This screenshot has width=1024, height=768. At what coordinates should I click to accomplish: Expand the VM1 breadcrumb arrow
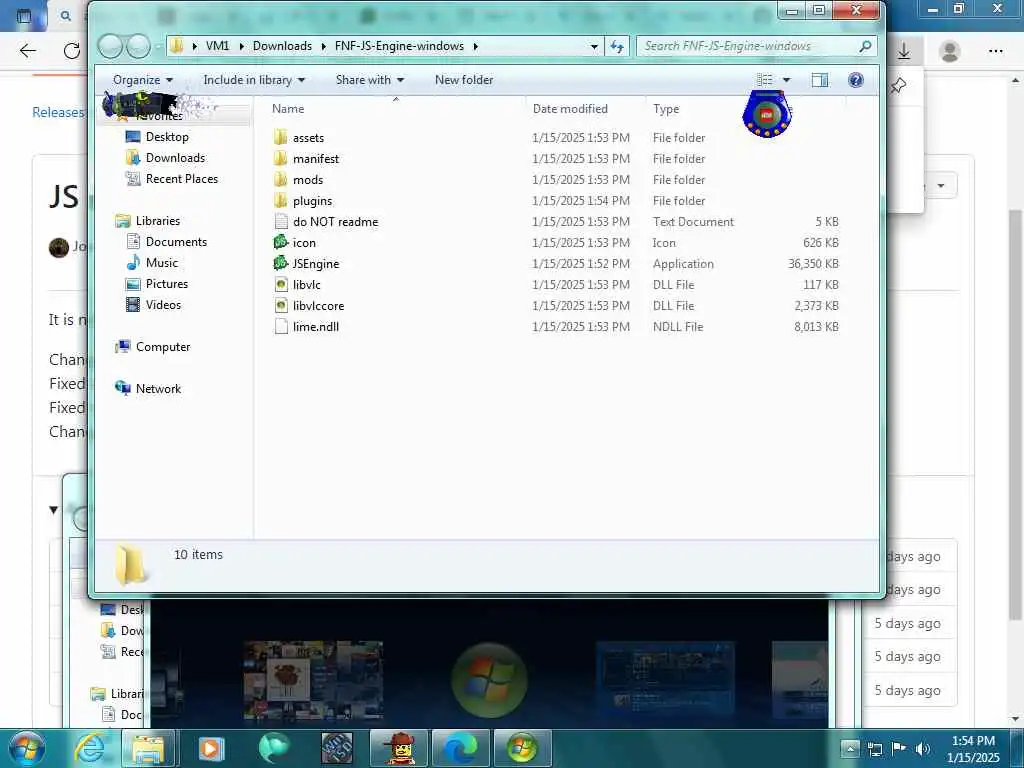pyautogui.click(x=242, y=46)
